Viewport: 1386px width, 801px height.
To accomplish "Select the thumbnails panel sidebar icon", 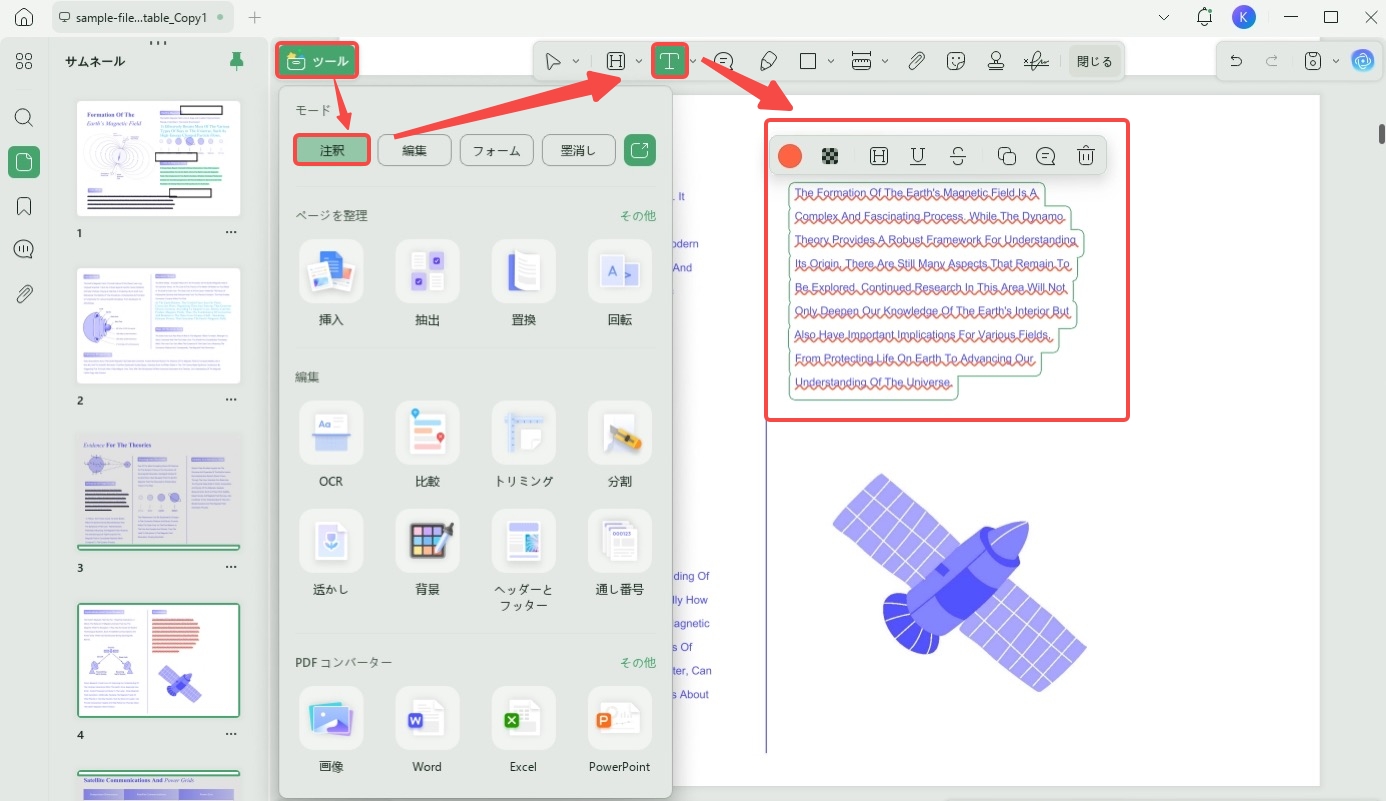I will [x=24, y=162].
